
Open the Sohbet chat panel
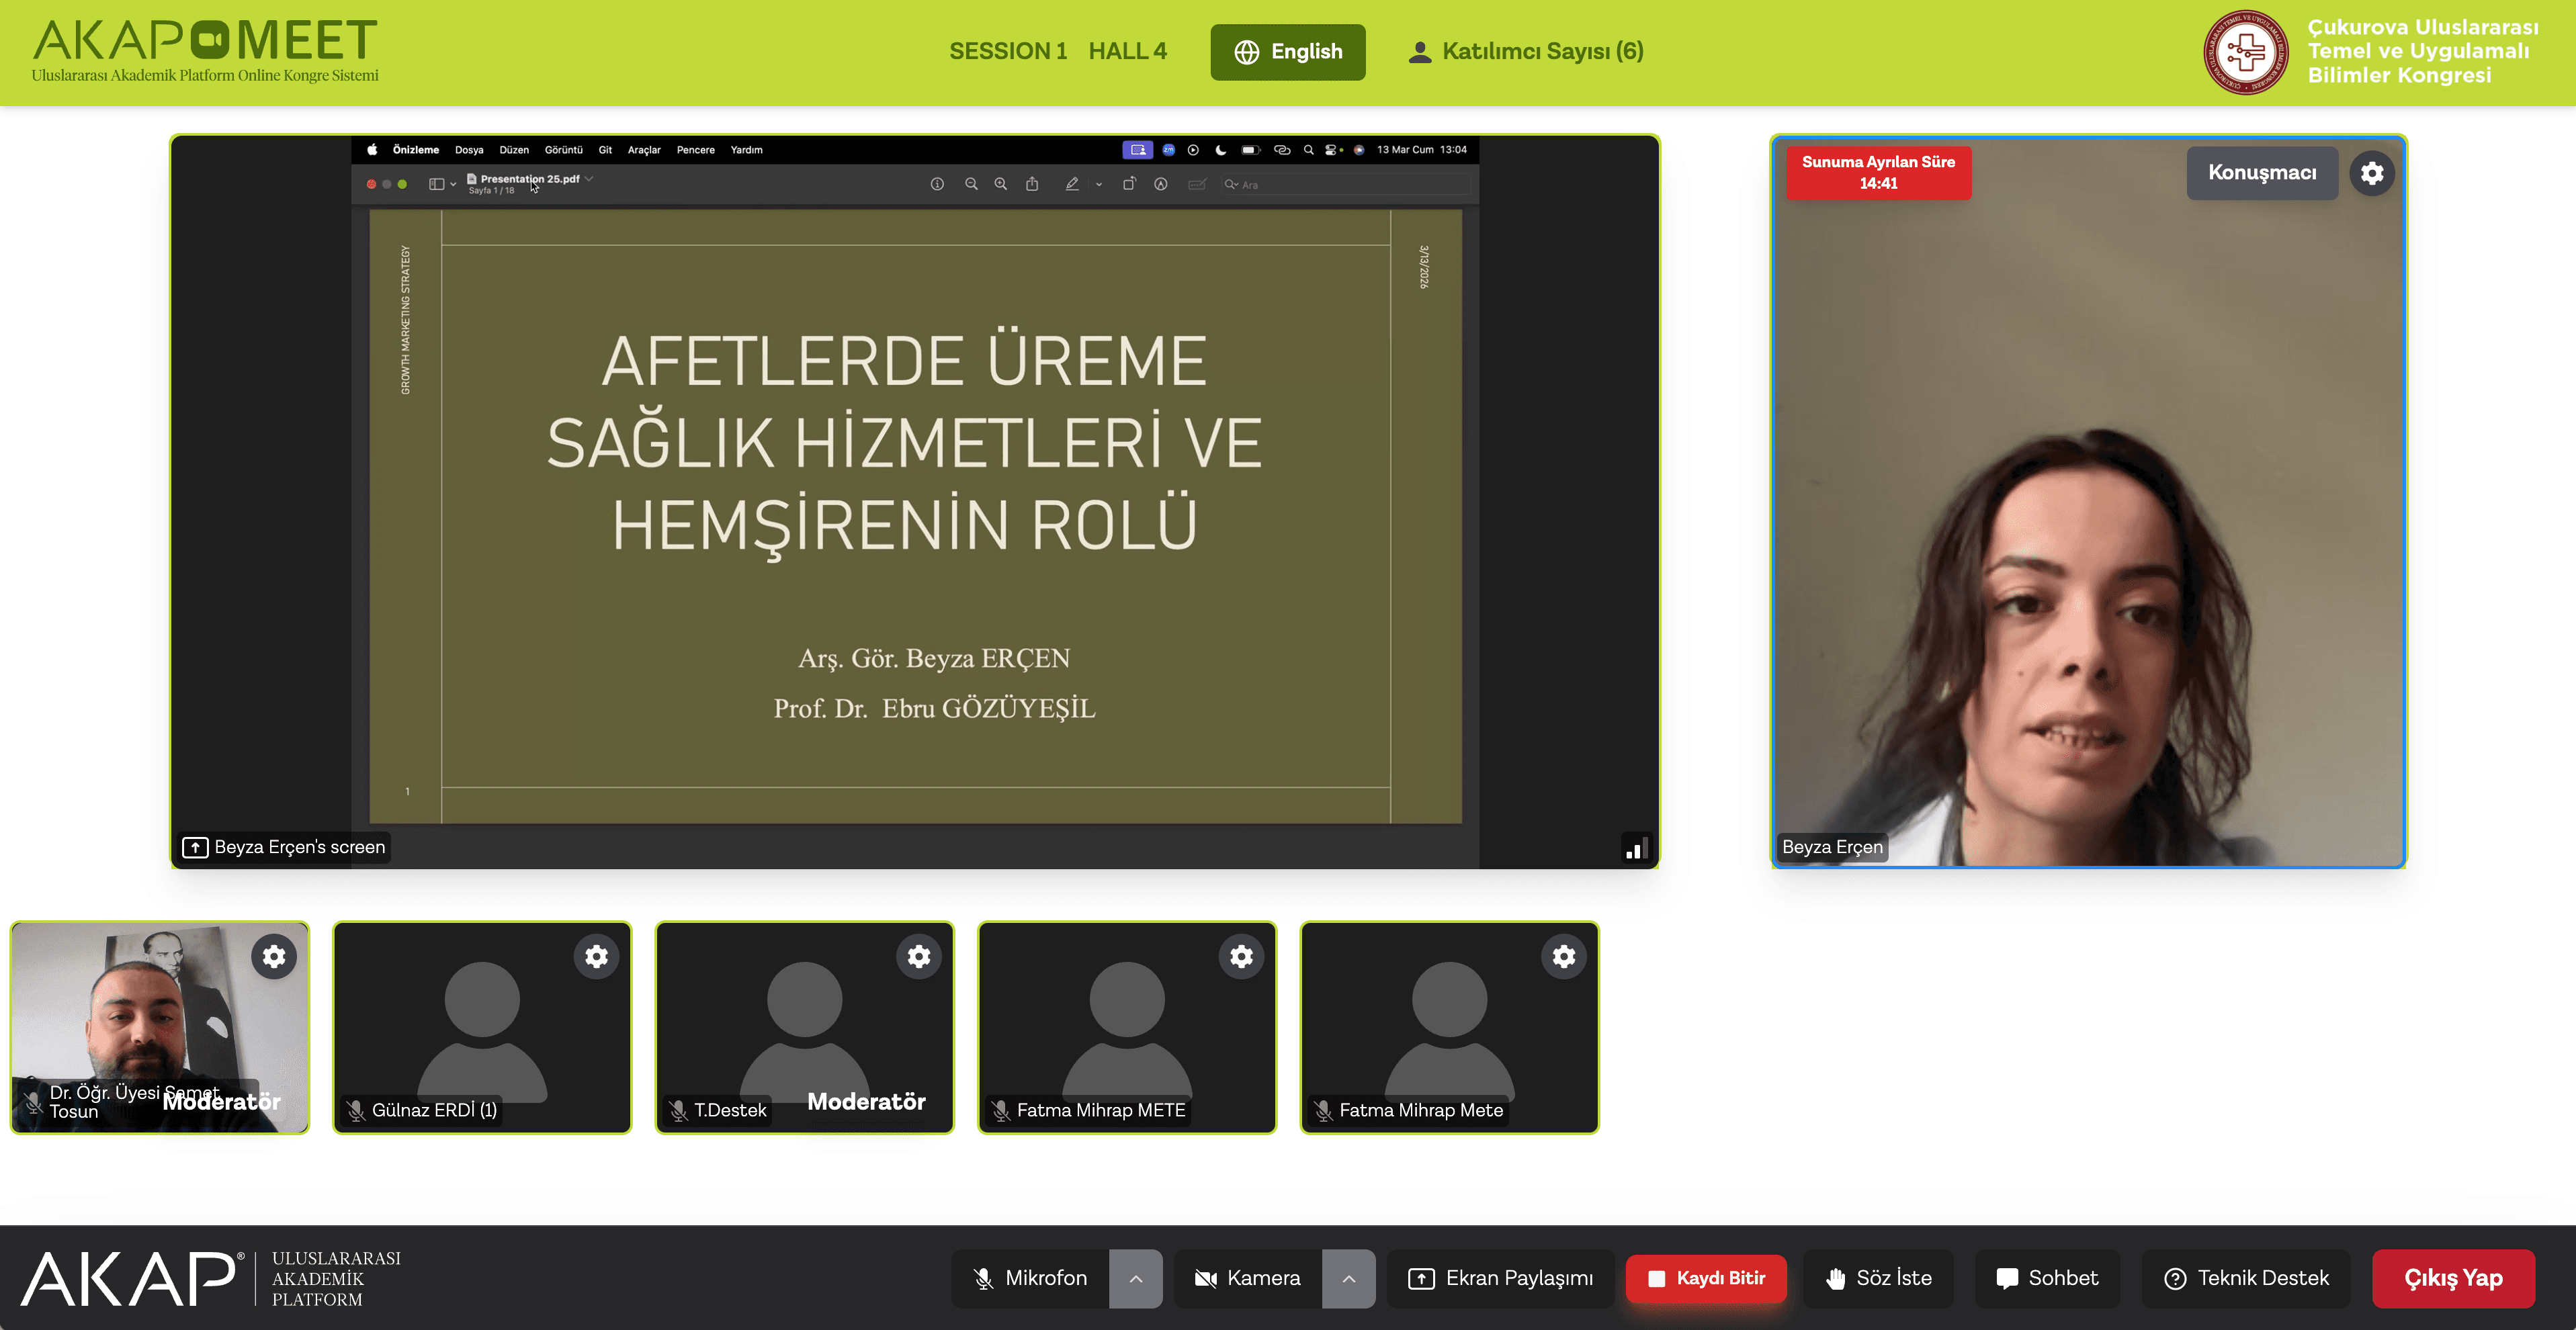coord(2046,1278)
